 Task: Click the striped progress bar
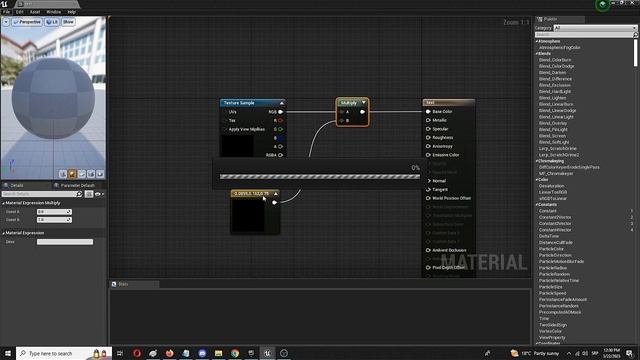320,177
